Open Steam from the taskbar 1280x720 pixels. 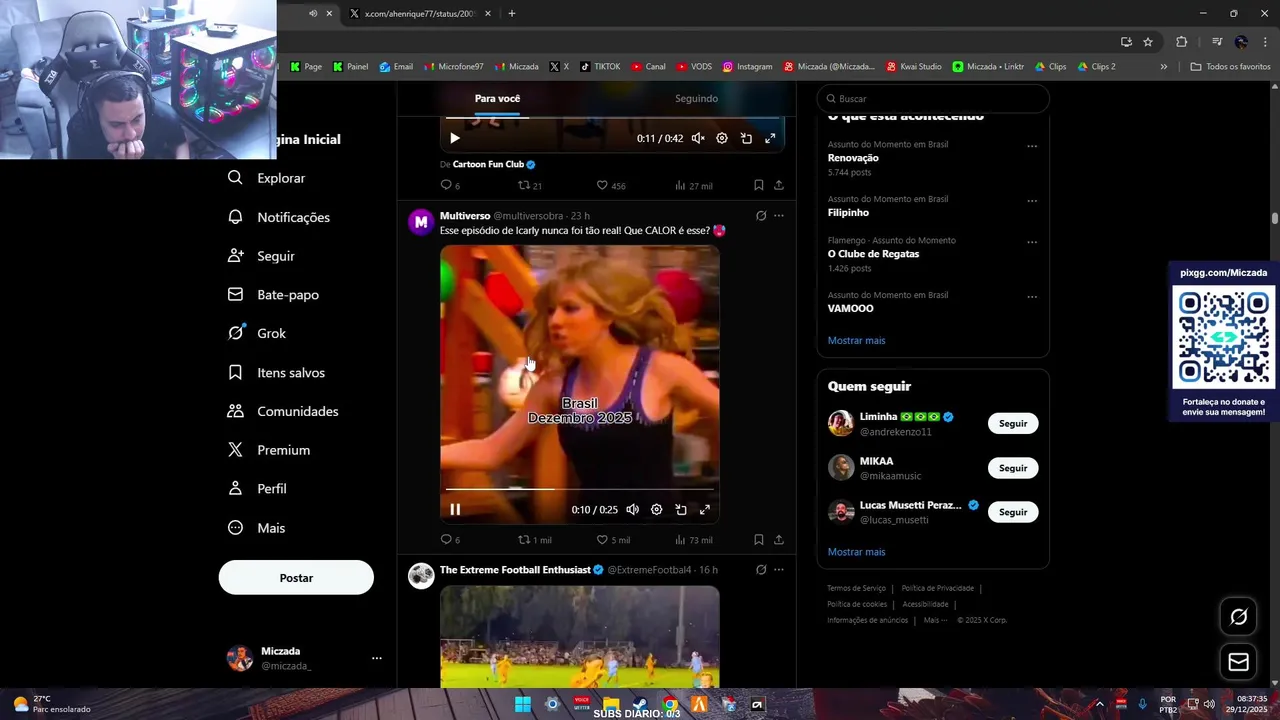click(x=640, y=705)
